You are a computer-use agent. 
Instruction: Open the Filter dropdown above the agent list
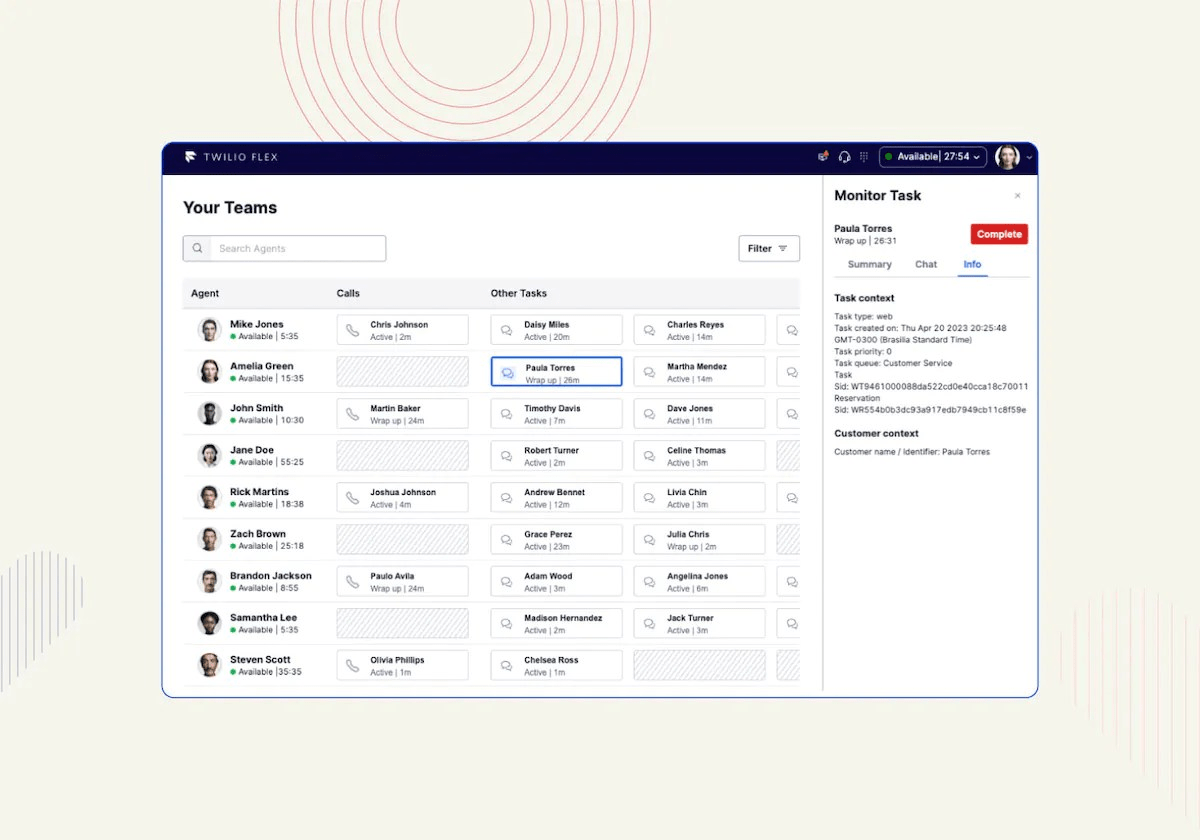(x=769, y=248)
